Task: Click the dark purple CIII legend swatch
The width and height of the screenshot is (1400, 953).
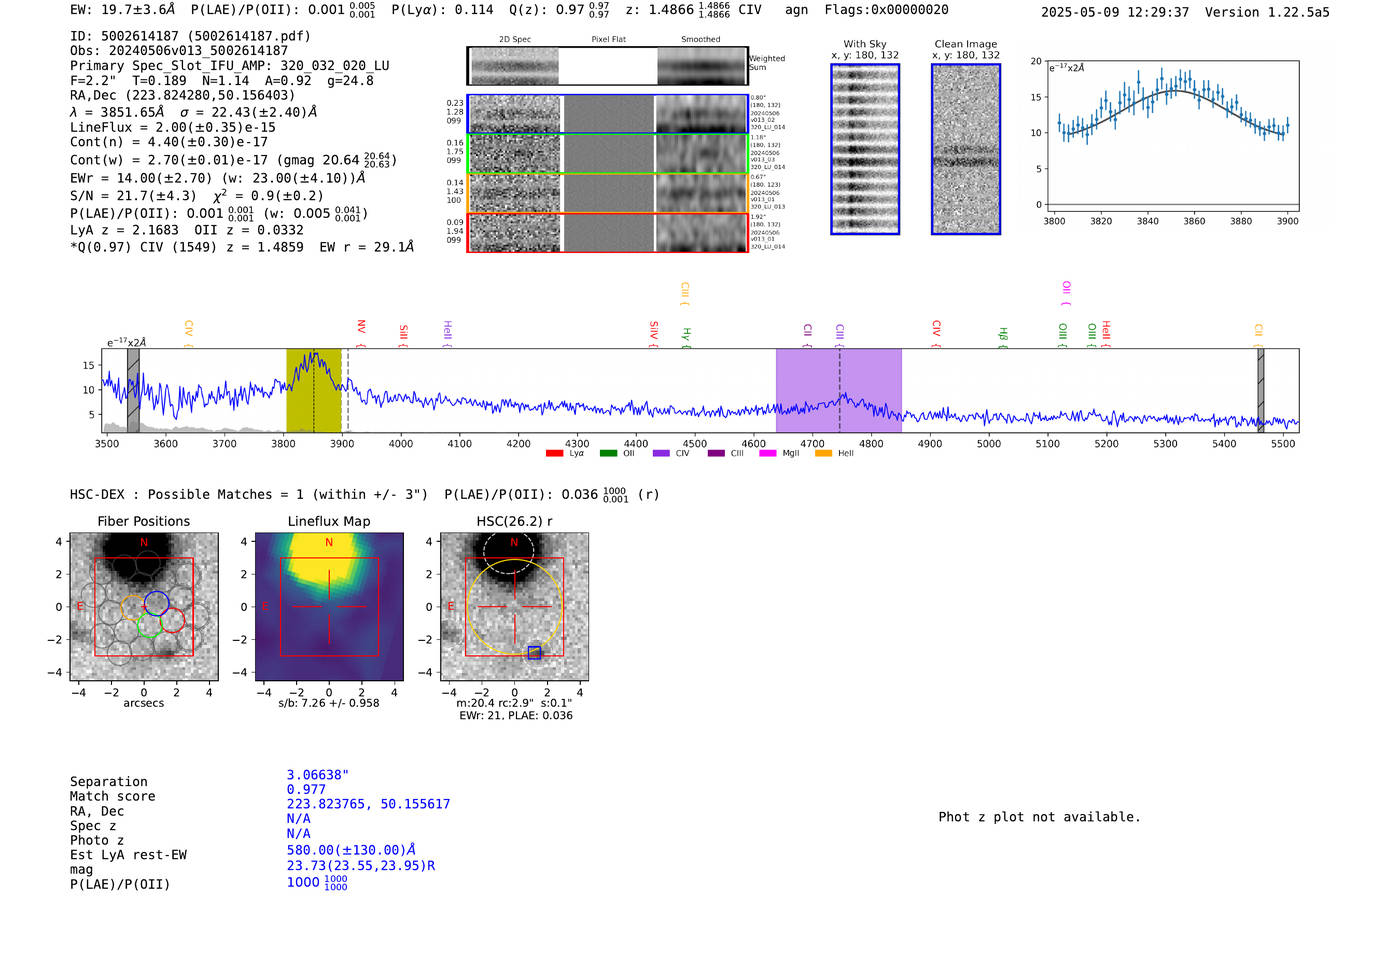Action: click(x=716, y=454)
